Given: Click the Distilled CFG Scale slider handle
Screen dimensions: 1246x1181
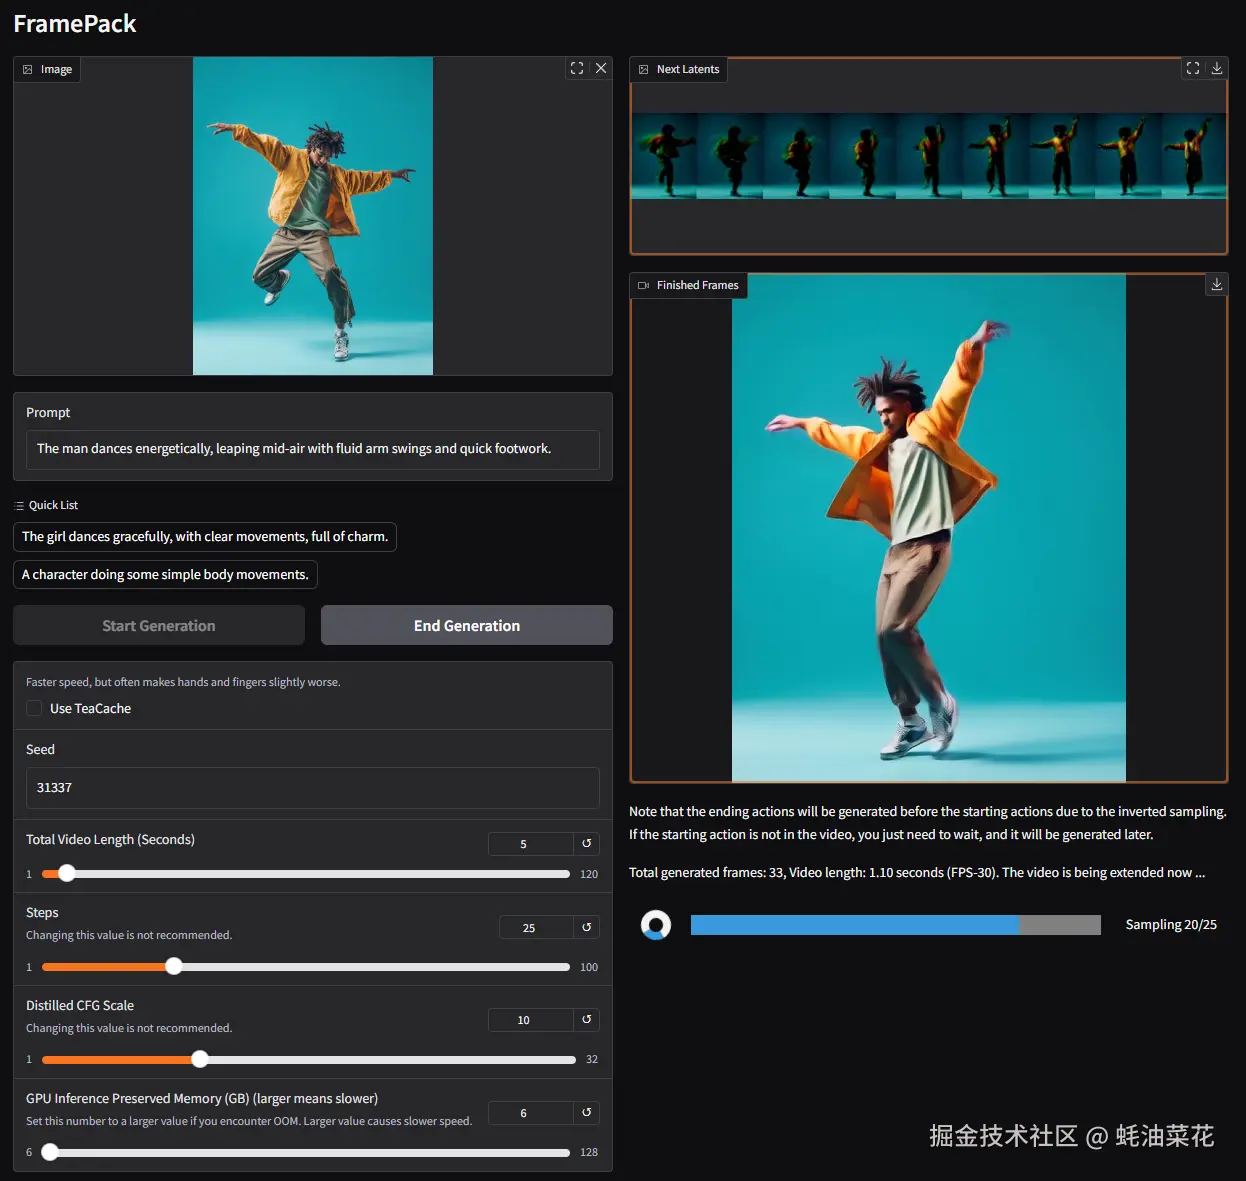Looking at the screenshot, I should (x=200, y=1059).
